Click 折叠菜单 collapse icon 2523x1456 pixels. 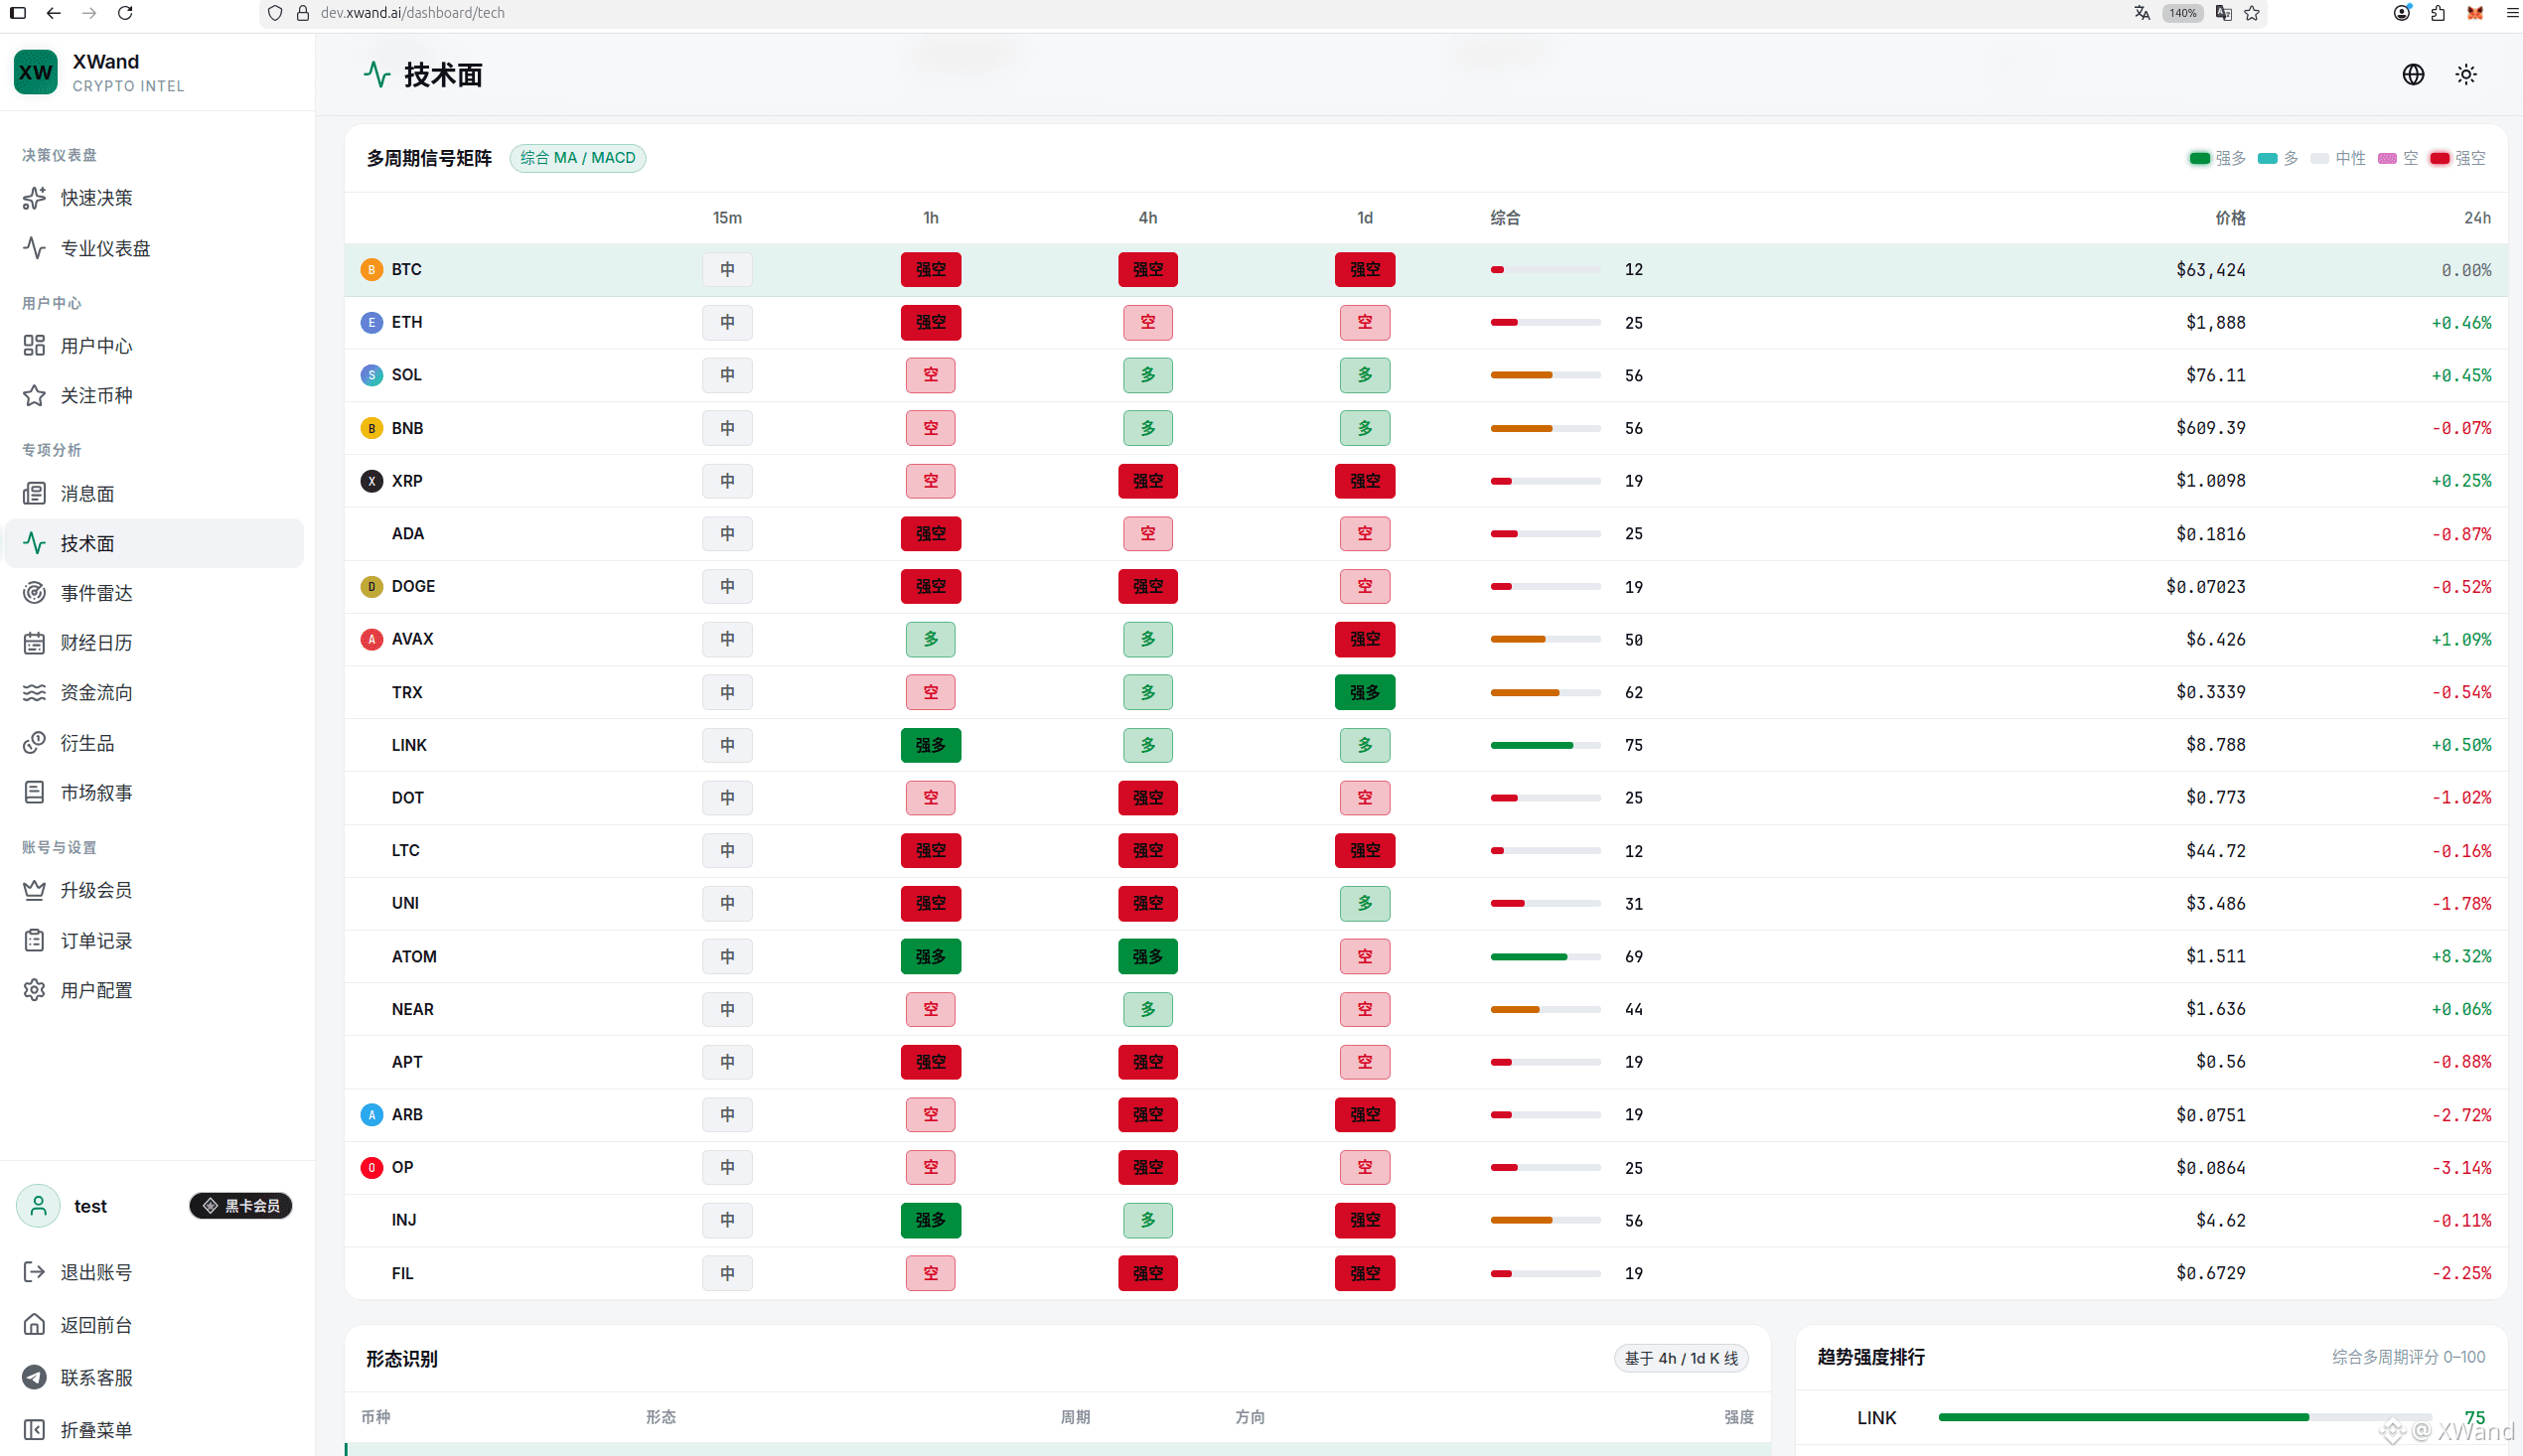(x=34, y=1430)
